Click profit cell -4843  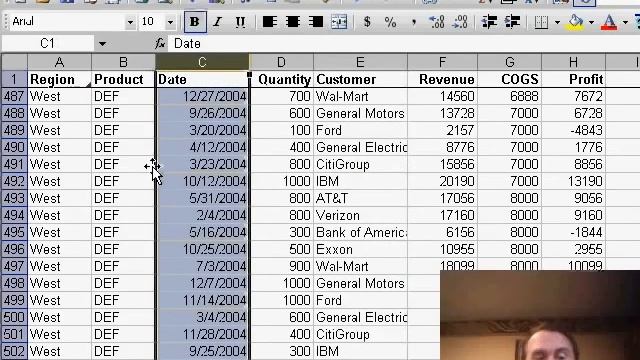(x=573, y=130)
